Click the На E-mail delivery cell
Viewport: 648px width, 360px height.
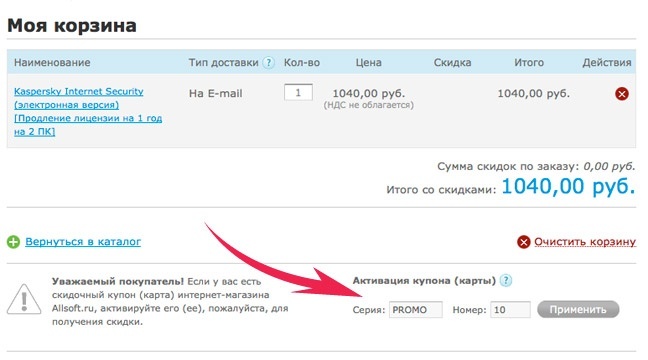(x=215, y=93)
